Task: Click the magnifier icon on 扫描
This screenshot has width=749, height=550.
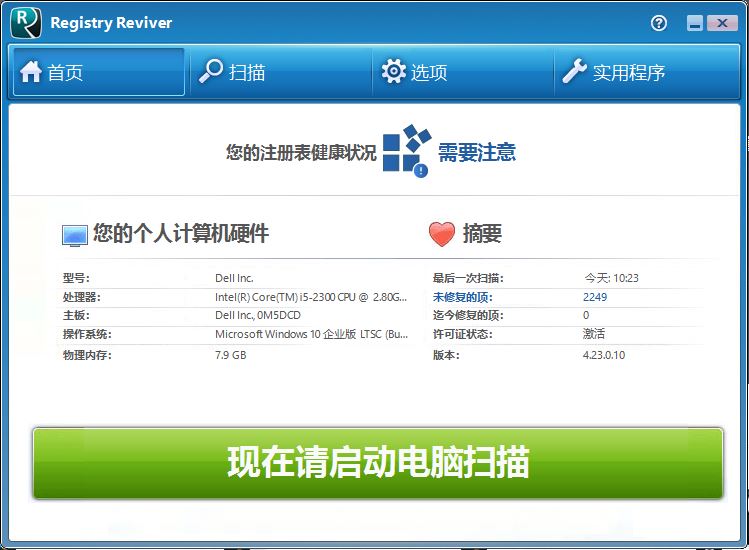Action: (x=211, y=71)
